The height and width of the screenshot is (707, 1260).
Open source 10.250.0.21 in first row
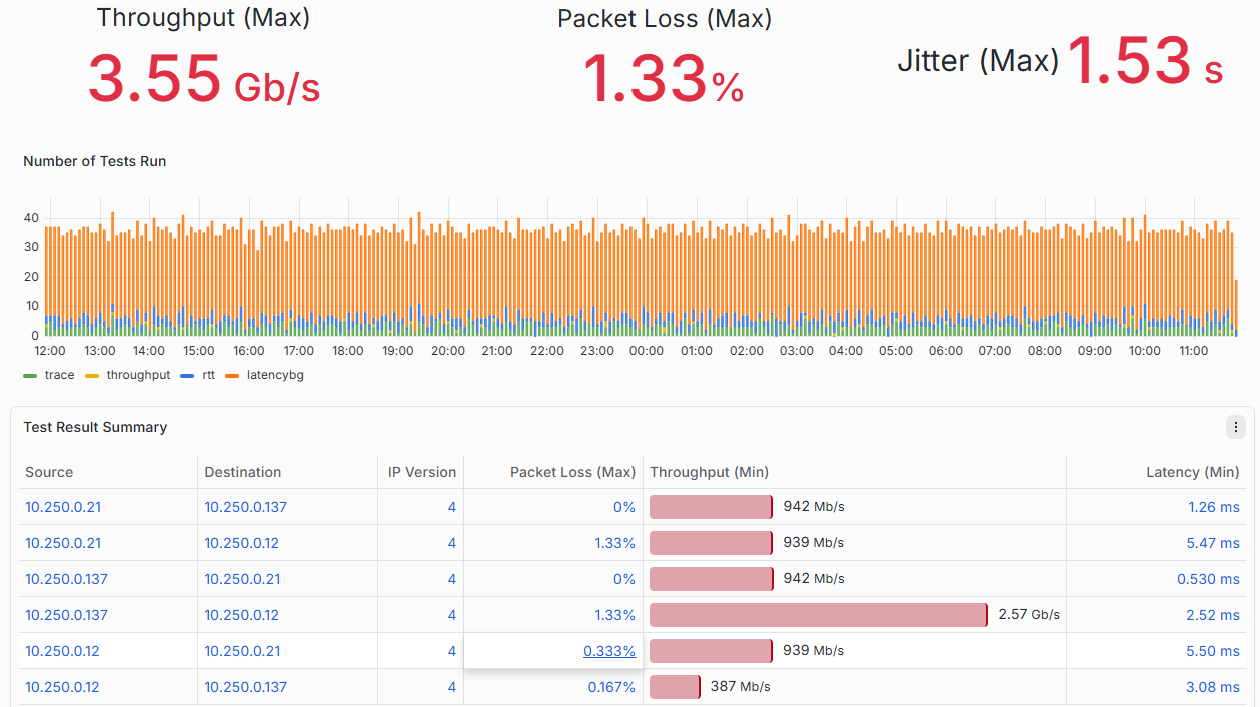click(63, 507)
